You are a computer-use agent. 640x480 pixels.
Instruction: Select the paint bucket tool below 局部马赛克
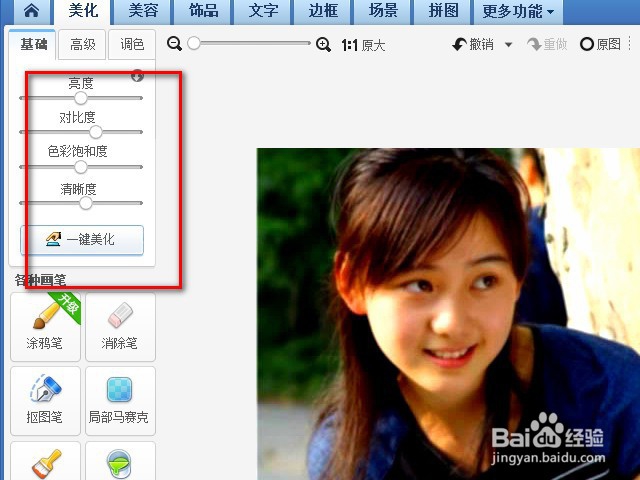120,461
